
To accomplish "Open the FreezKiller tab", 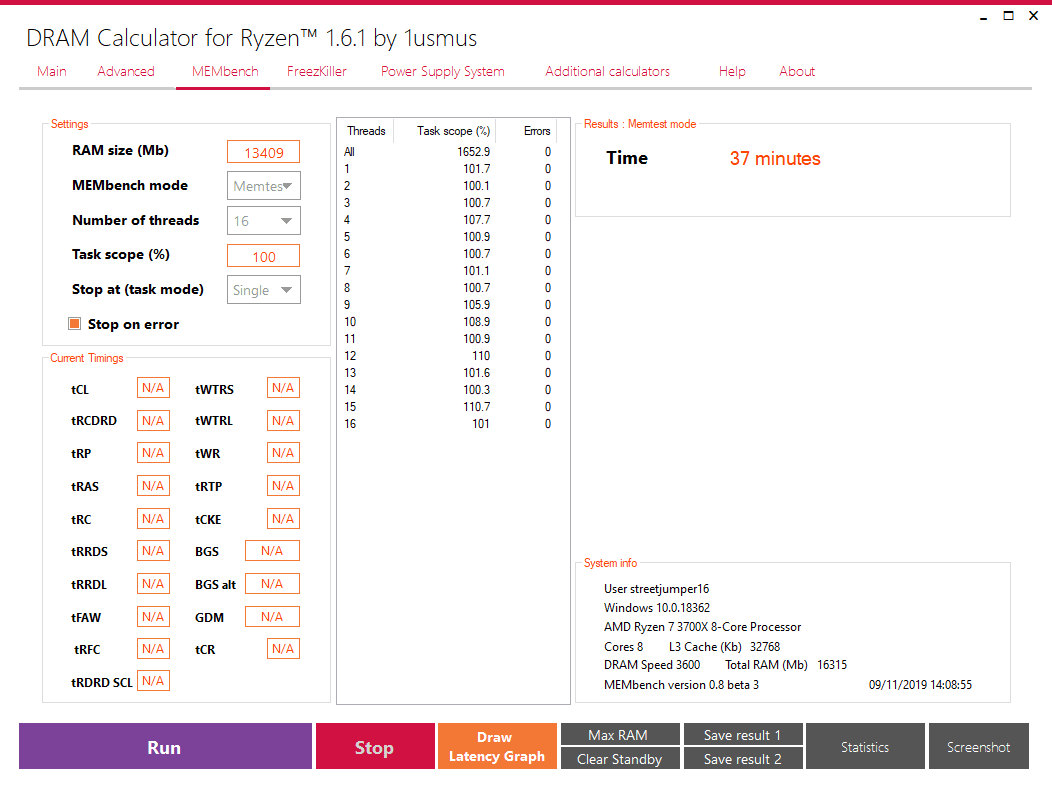I will 317,71.
